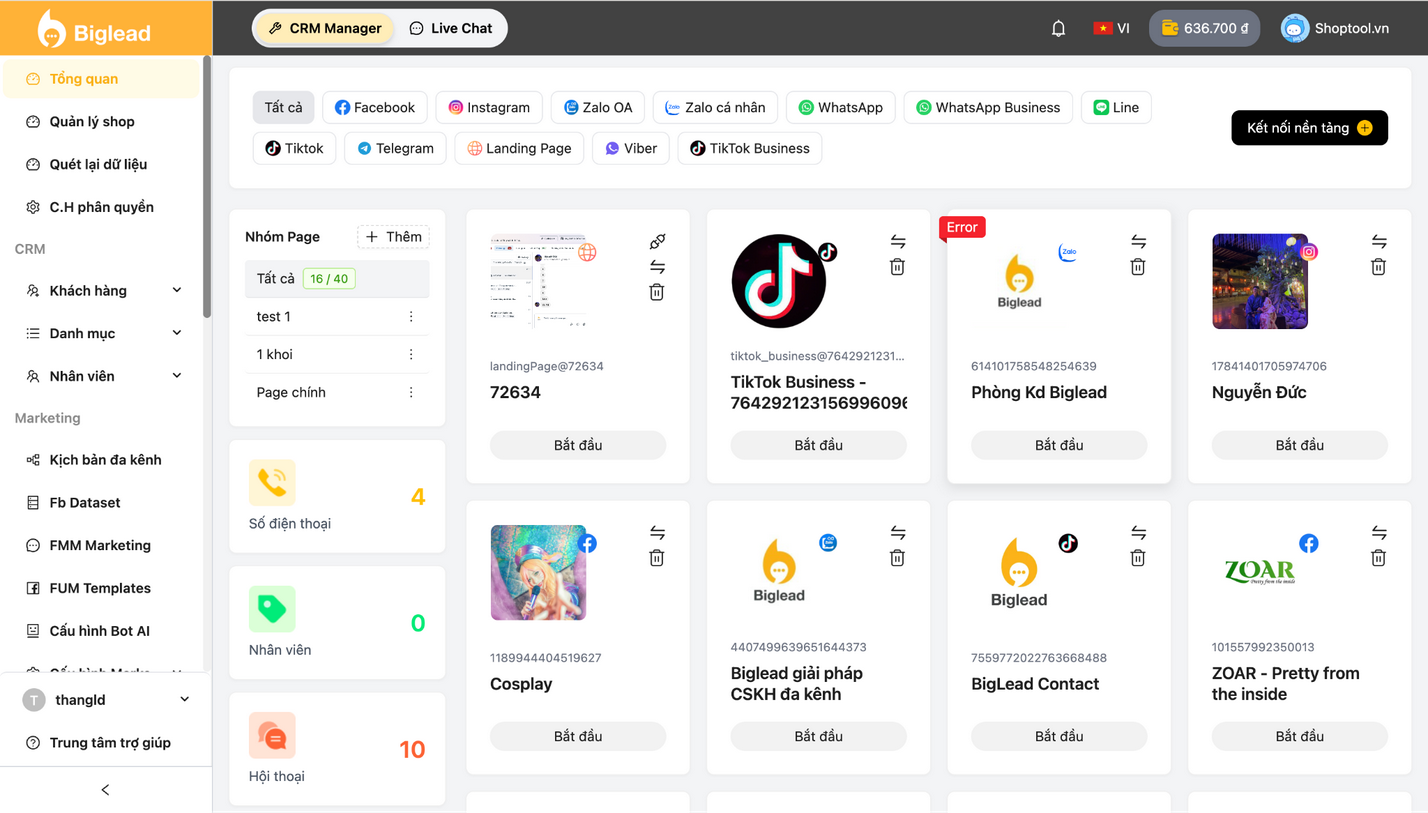1428x813 pixels.
Task: Switch to the Live Chat tab
Action: tap(451, 28)
